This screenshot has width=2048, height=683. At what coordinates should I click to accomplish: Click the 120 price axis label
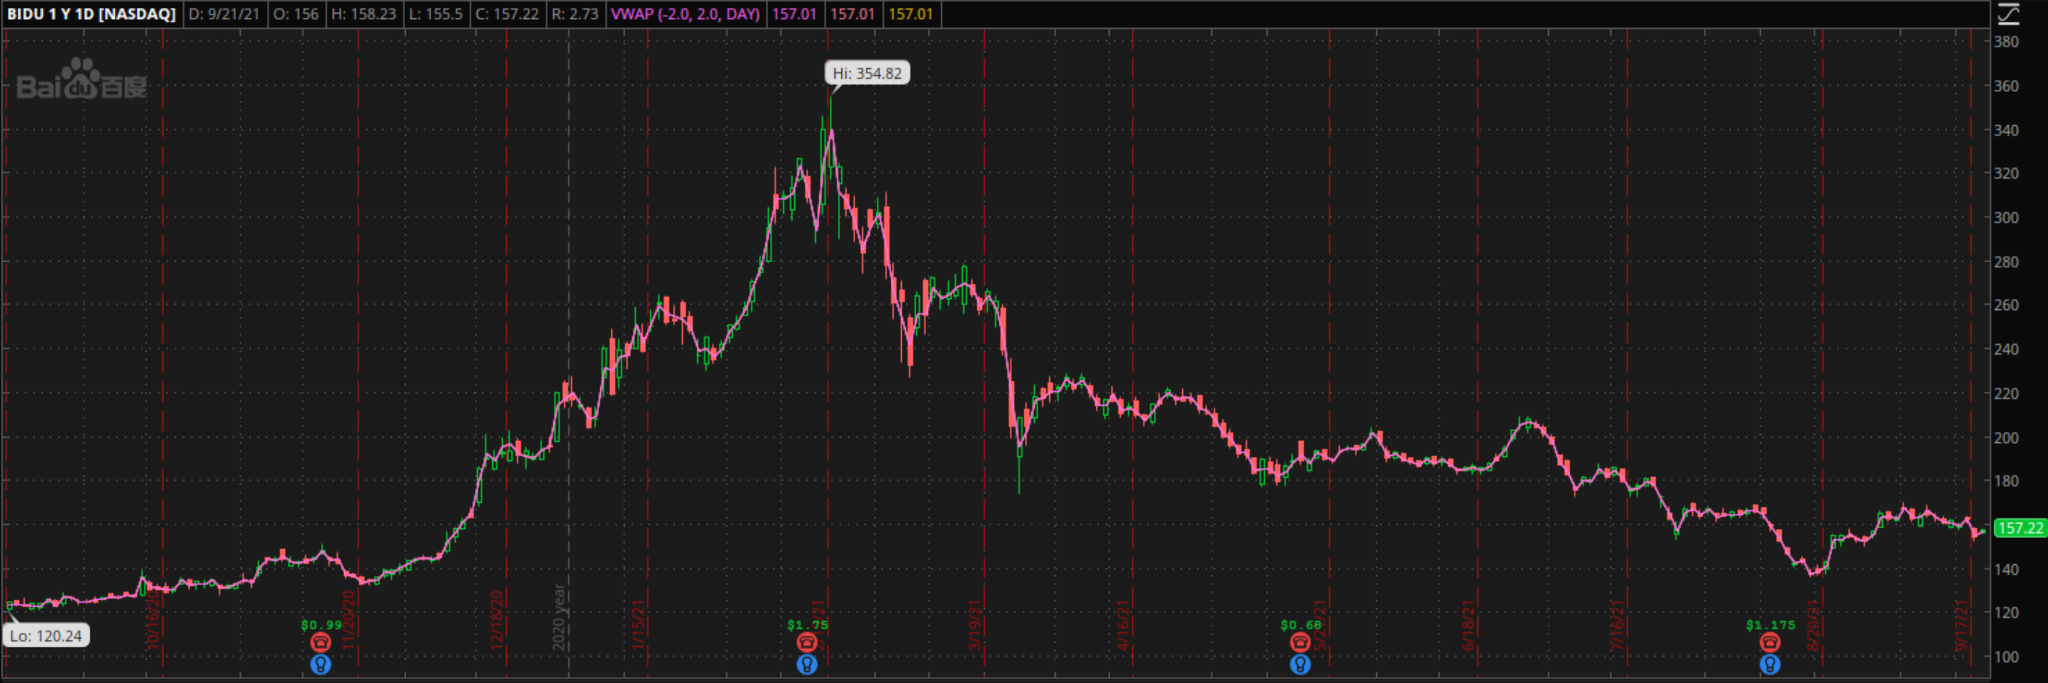click(2006, 613)
